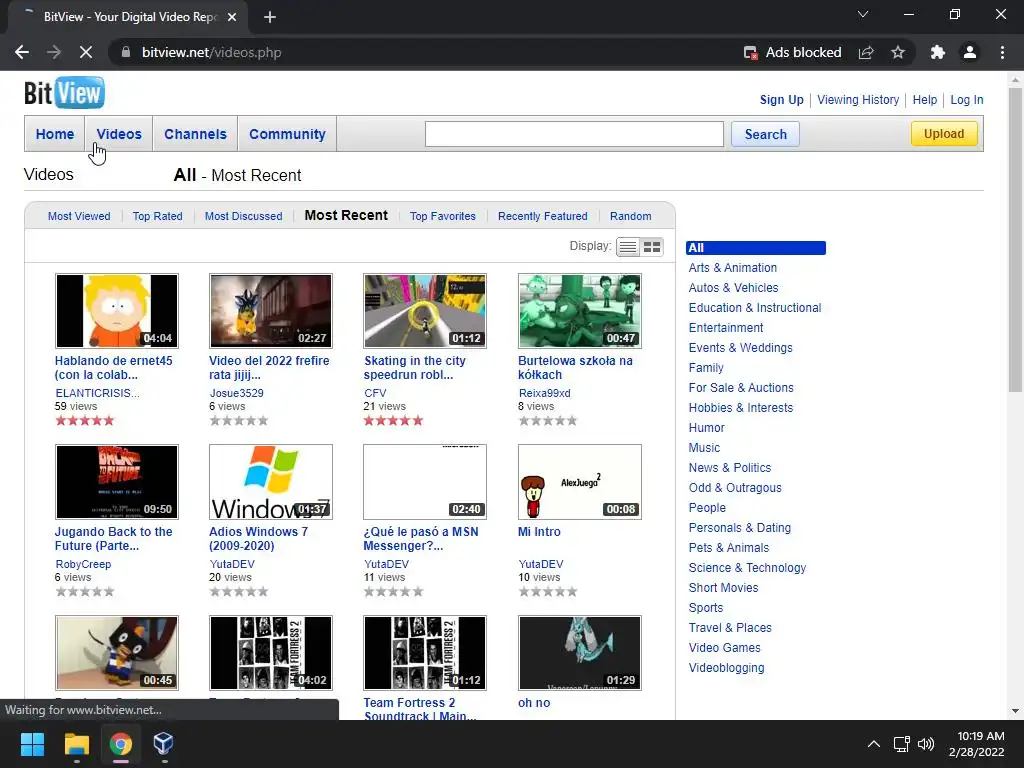Open Viewing History
Image resolution: width=1024 pixels, height=768 pixels.
[x=858, y=100]
